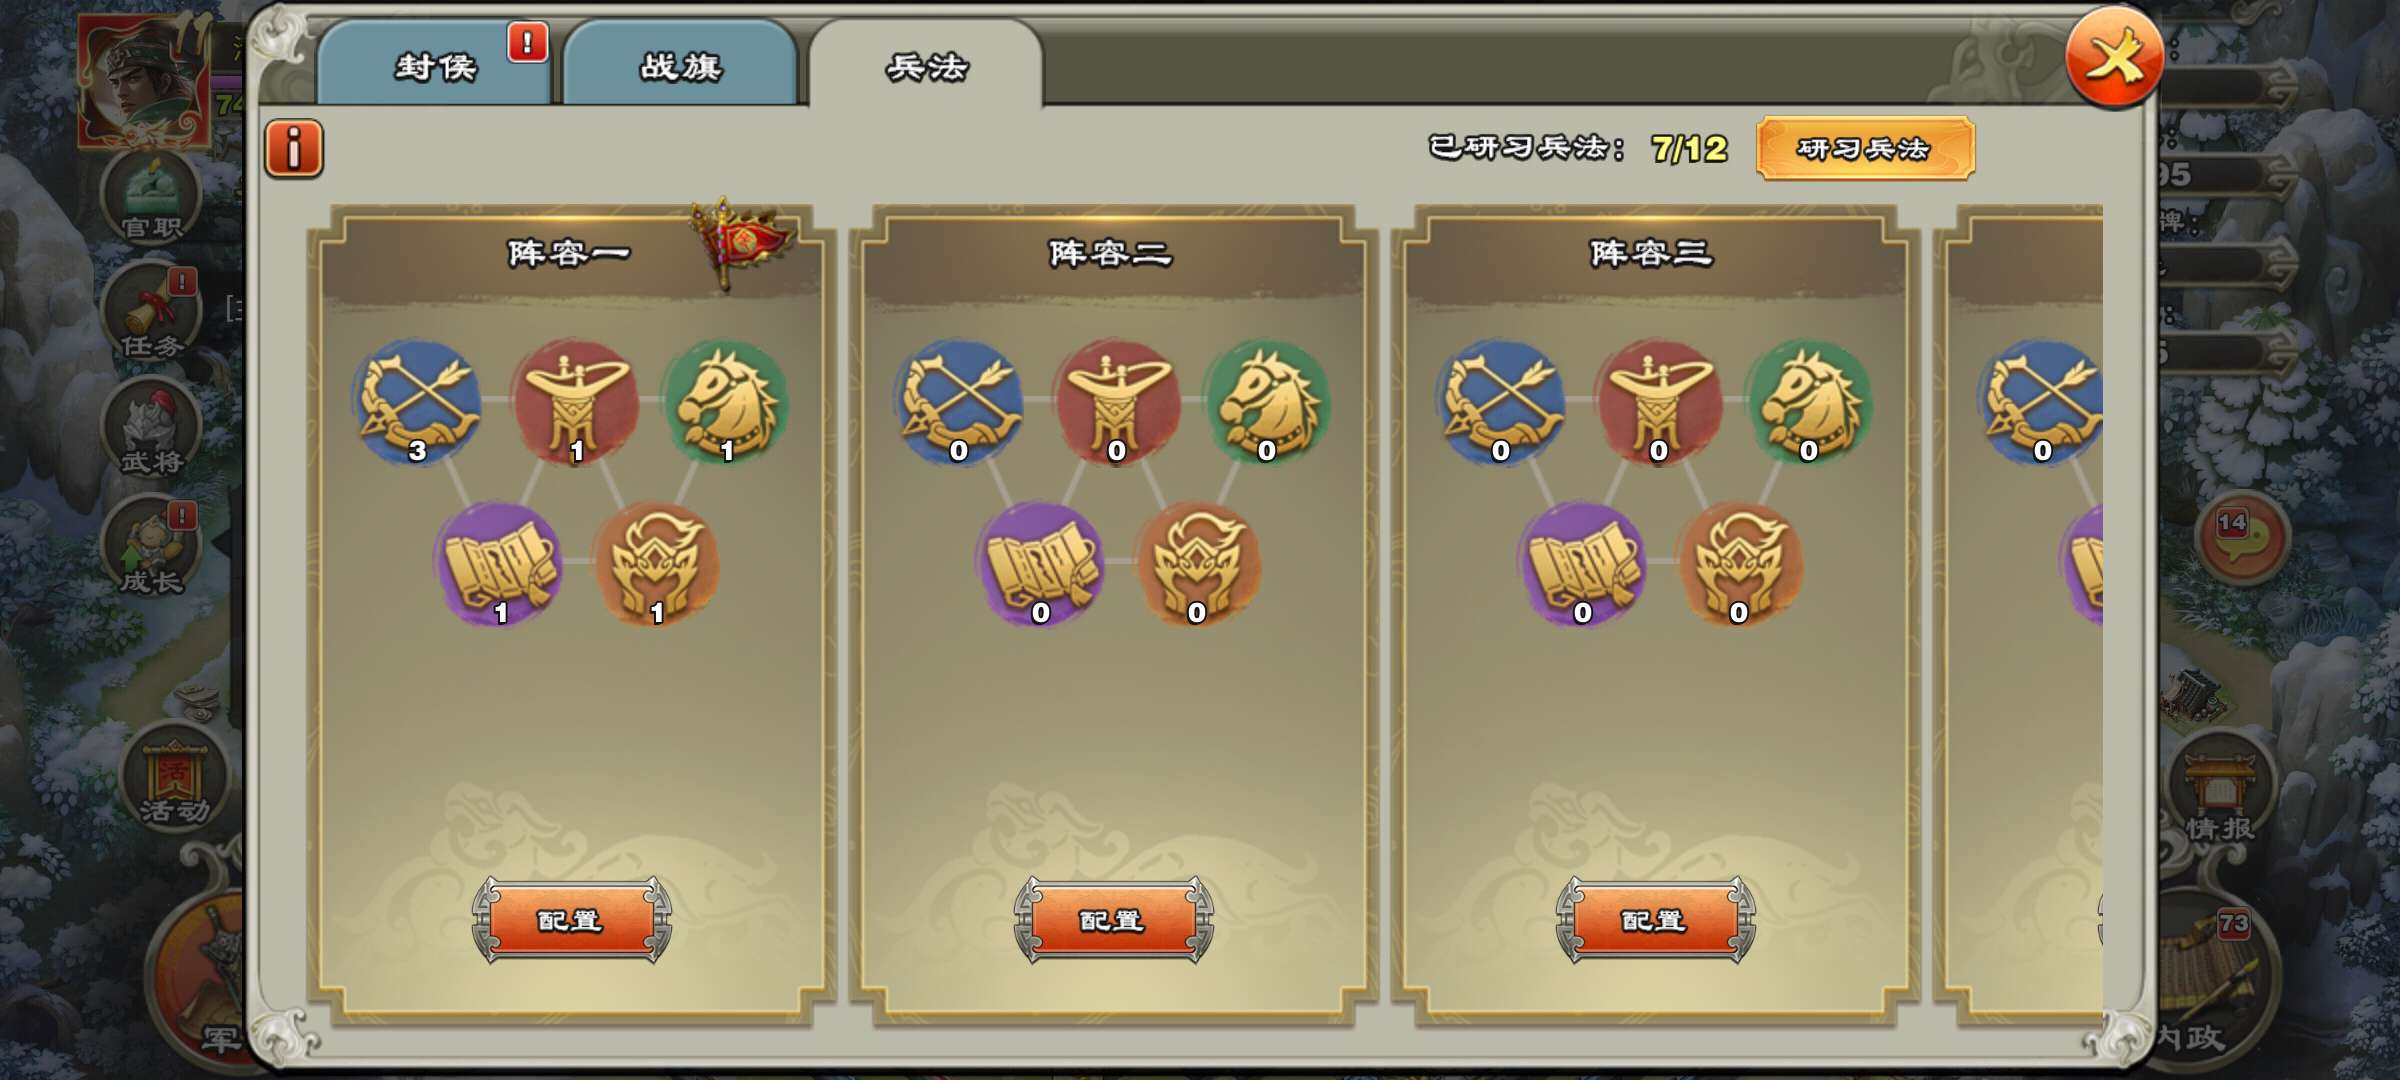This screenshot has width=2400, height=1080.
Task: Switch to the 封侯 tab
Action: tap(435, 66)
